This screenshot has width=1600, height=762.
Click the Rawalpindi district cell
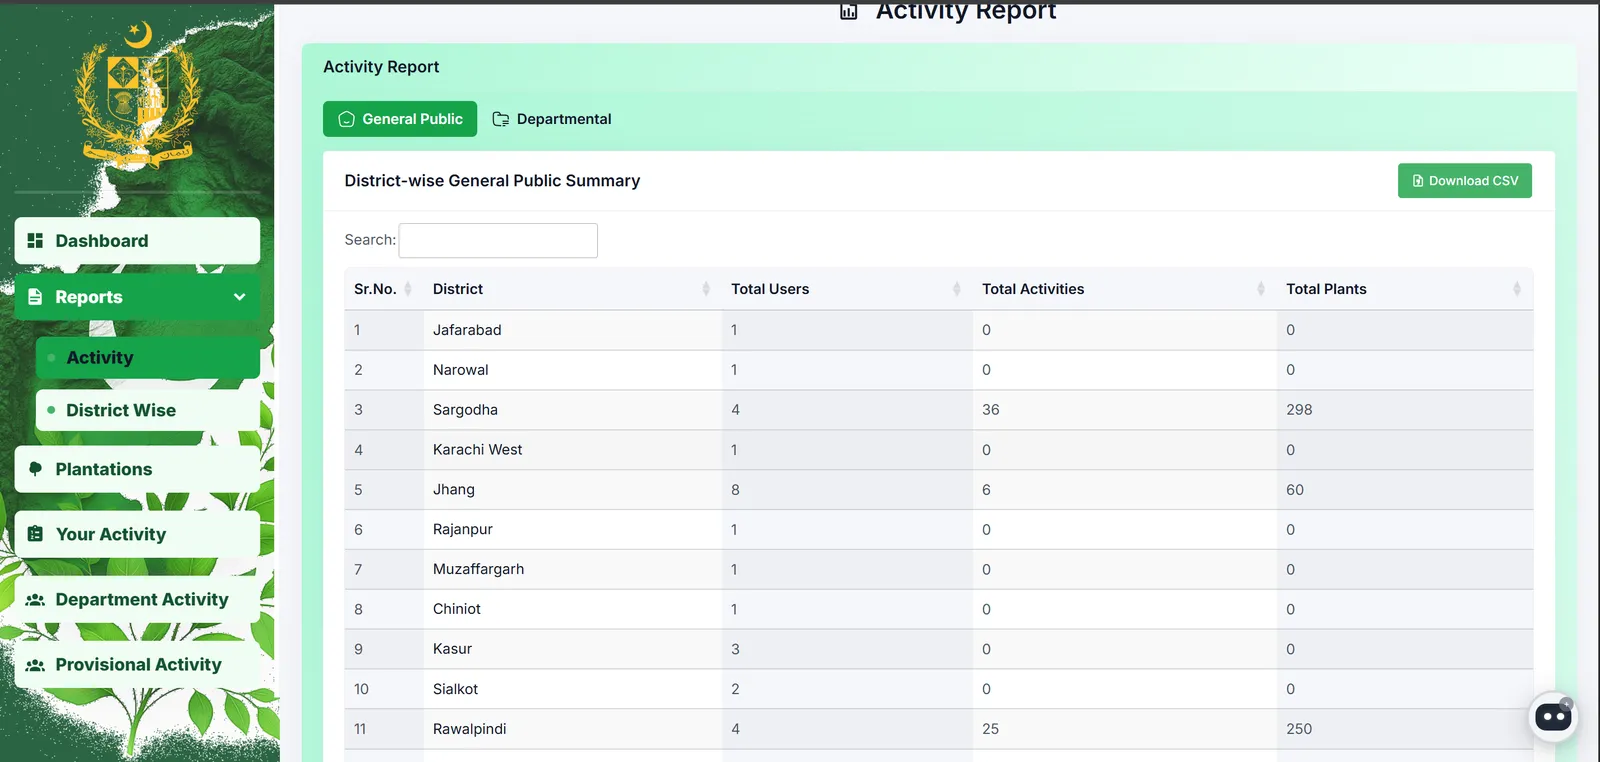click(572, 729)
